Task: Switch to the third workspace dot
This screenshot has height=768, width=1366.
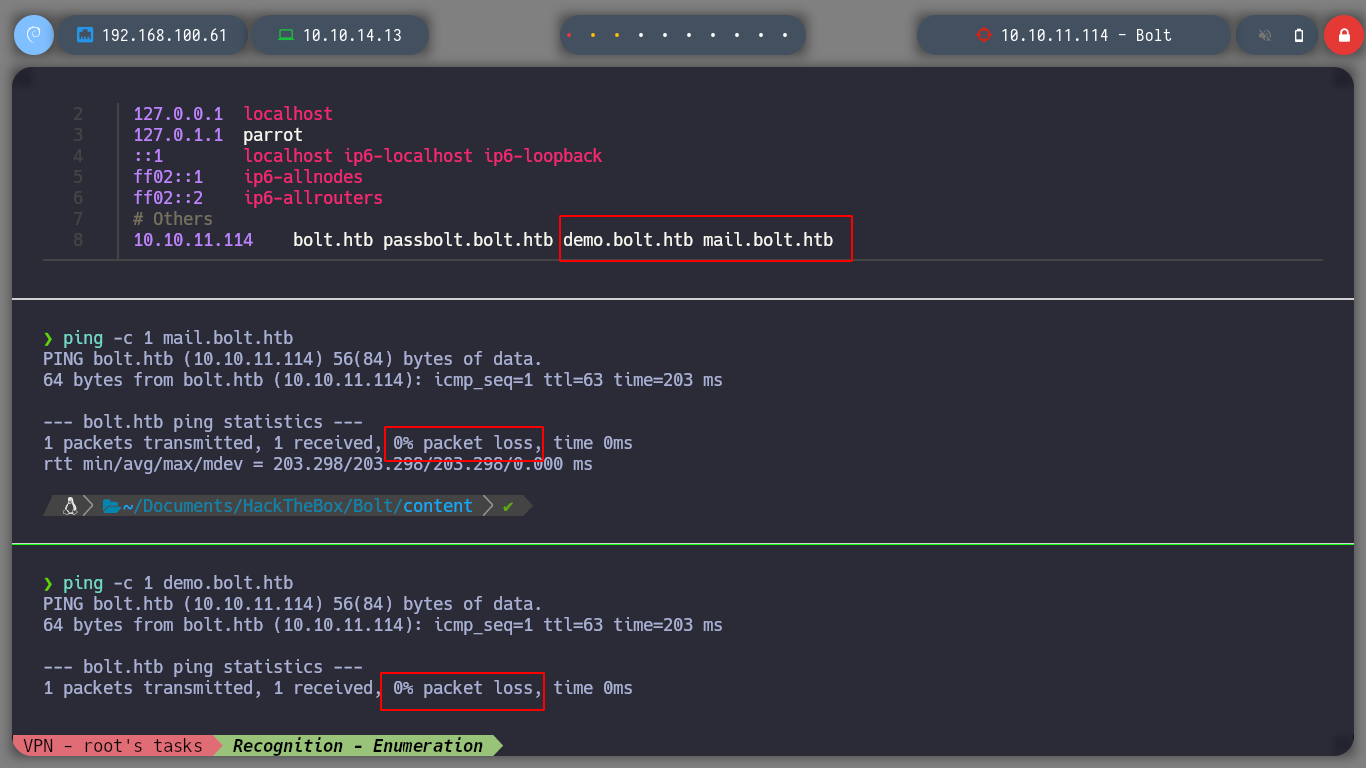Action: (x=617, y=35)
